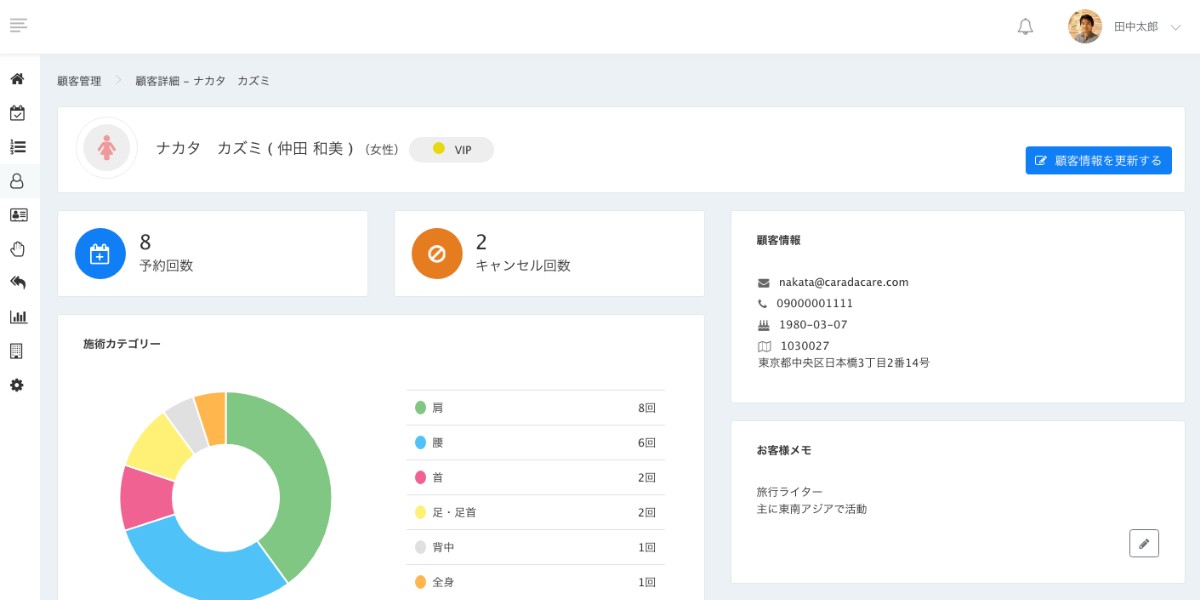This screenshot has height=600, width=1200.
Task: Open the list sidebar icon
Action: pyautogui.click(x=17, y=146)
